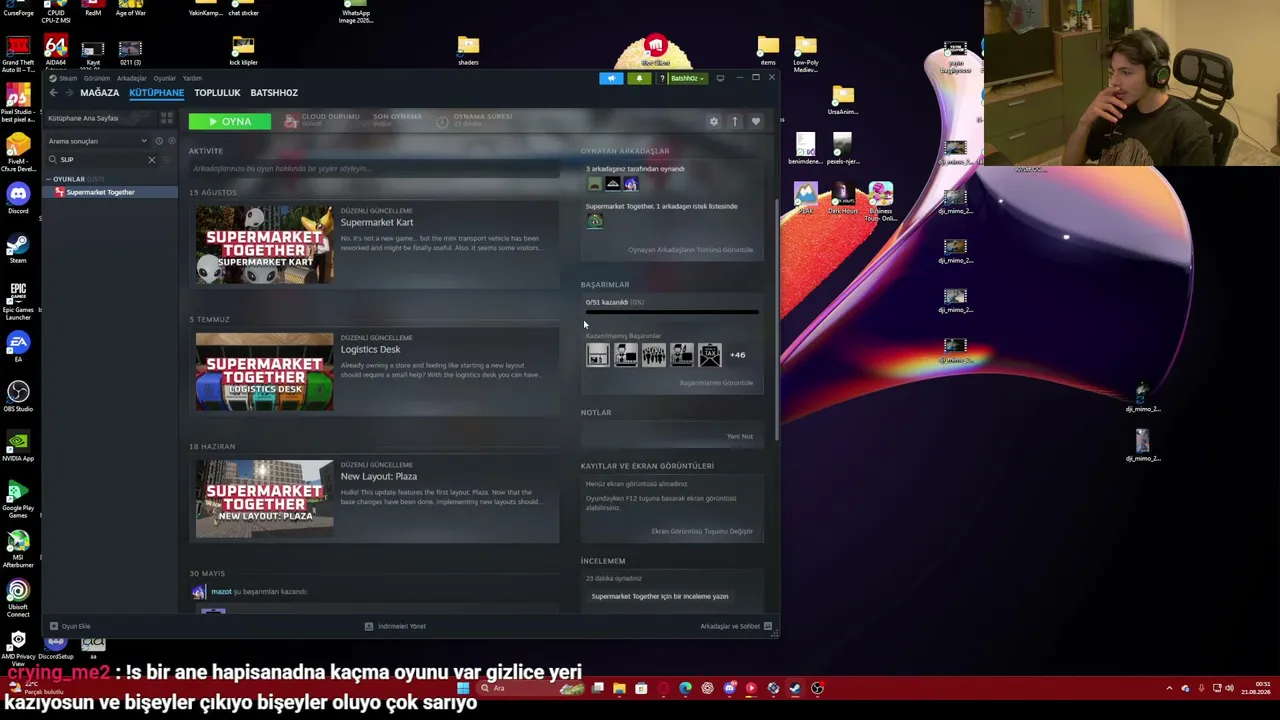This screenshot has height=720, width=1280.
Task: Click the first friend avatar under Oynayan Arkadaşlar
Action: point(595,184)
